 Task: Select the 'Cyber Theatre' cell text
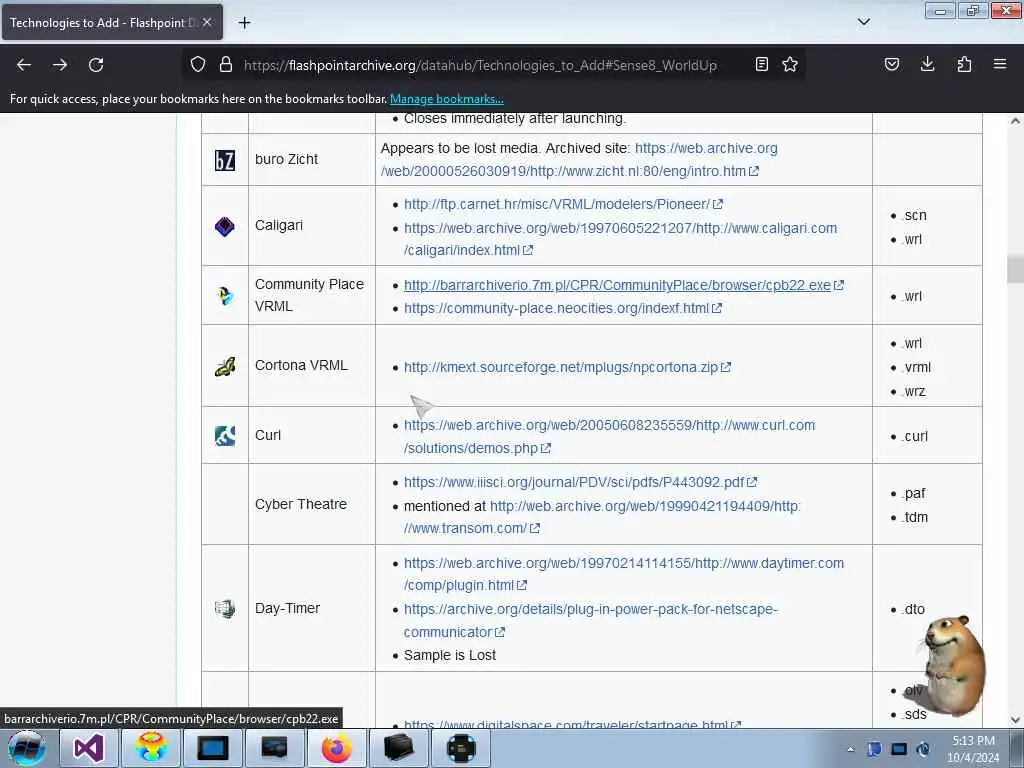[x=300, y=504]
